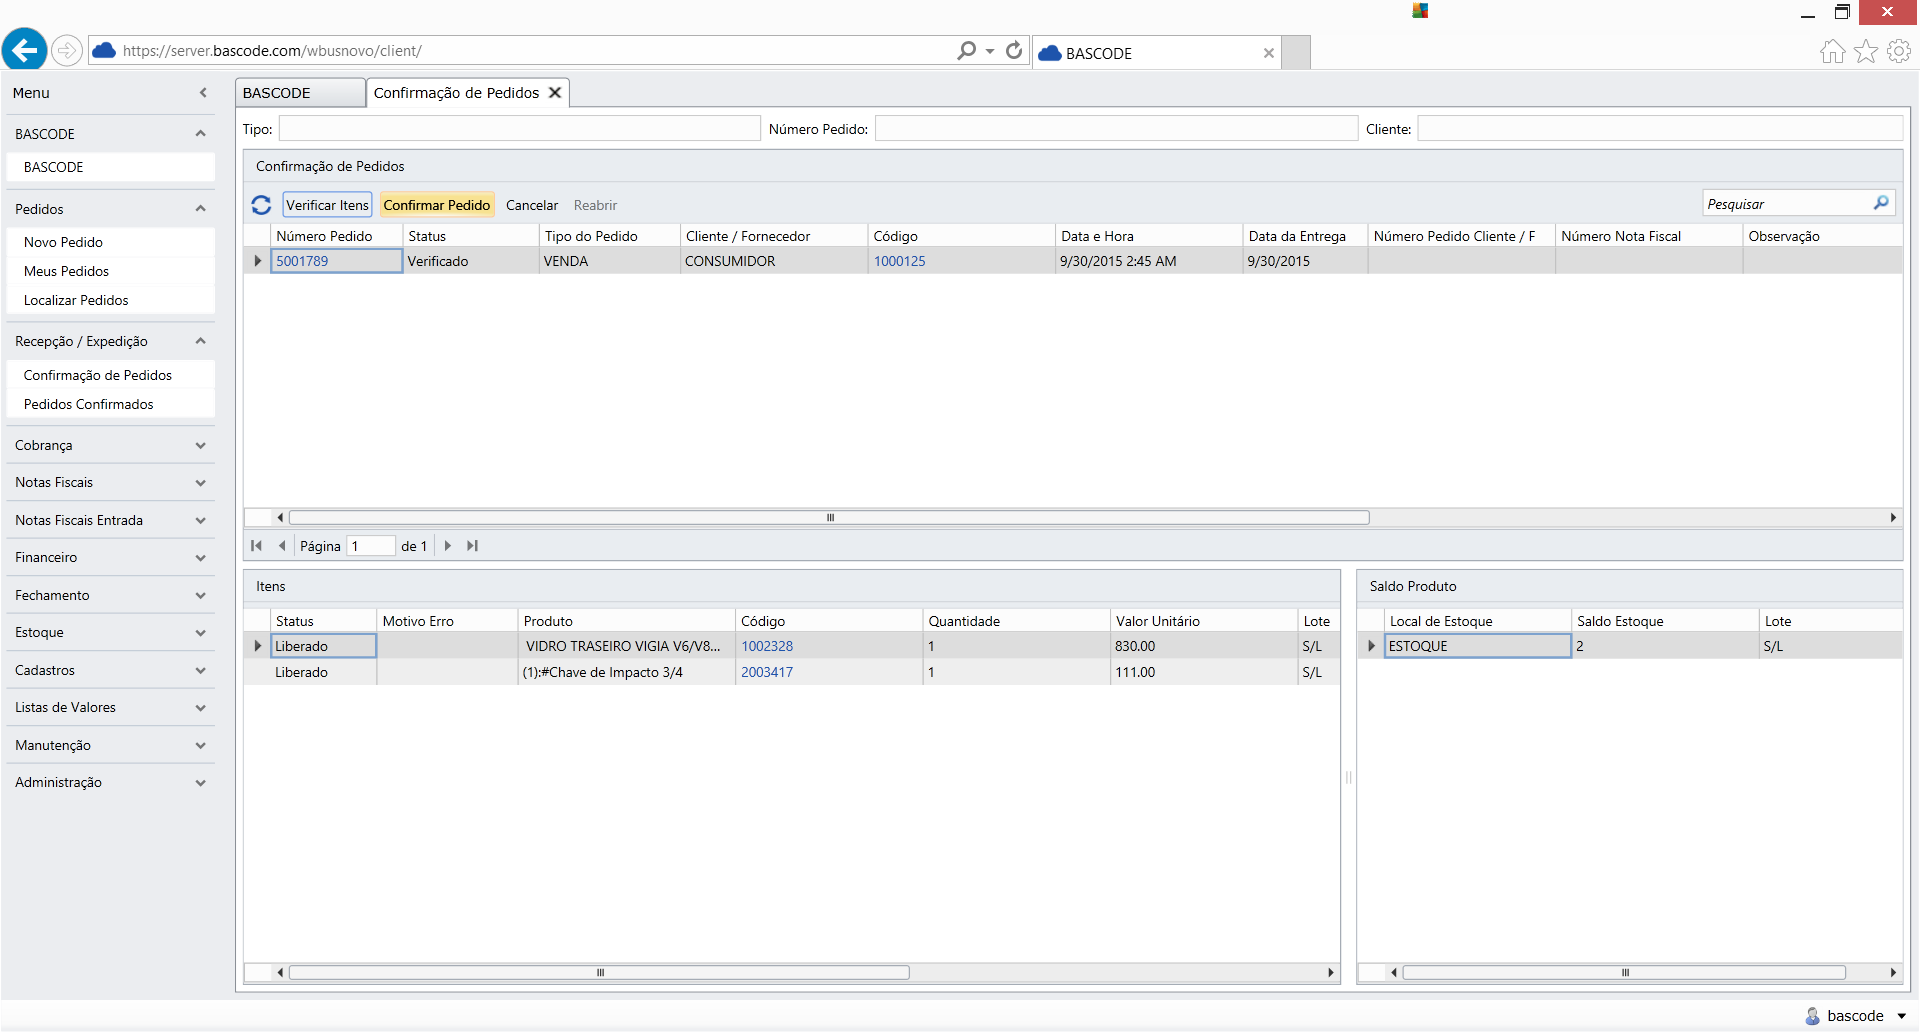Collapse the Pedidos menu section

(x=200, y=209)
